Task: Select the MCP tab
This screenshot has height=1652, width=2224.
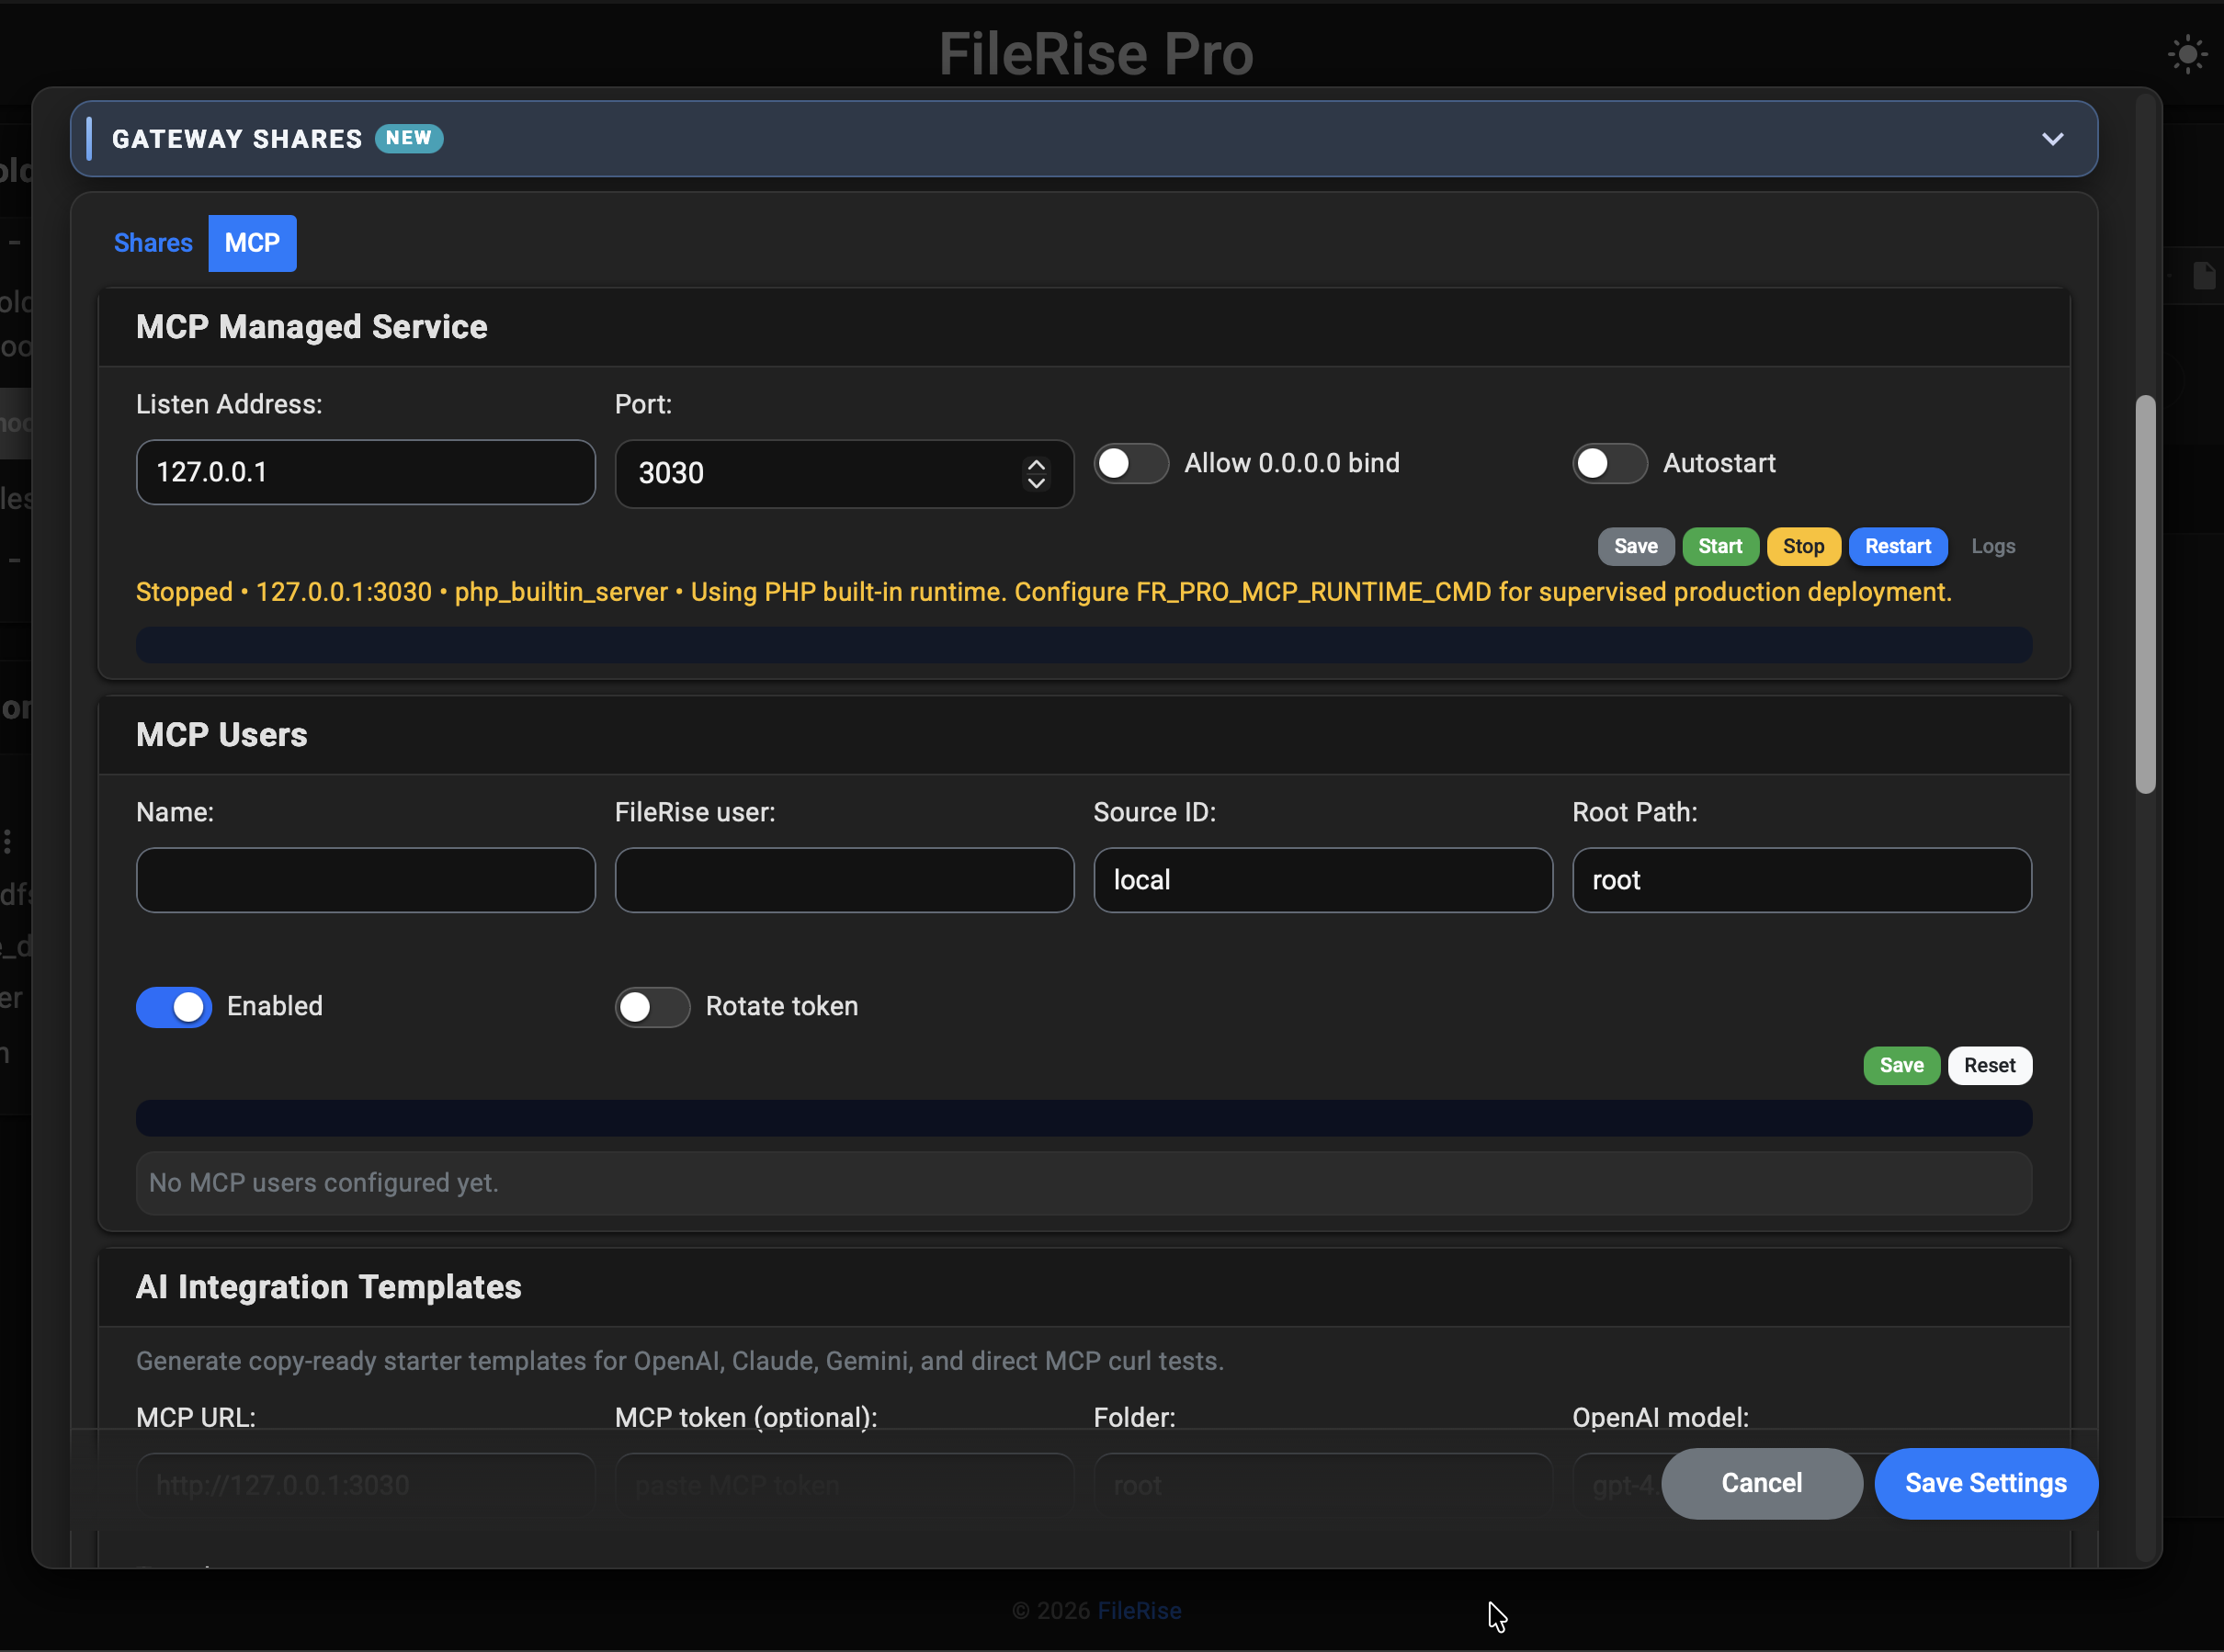Action: pos(251,243)
